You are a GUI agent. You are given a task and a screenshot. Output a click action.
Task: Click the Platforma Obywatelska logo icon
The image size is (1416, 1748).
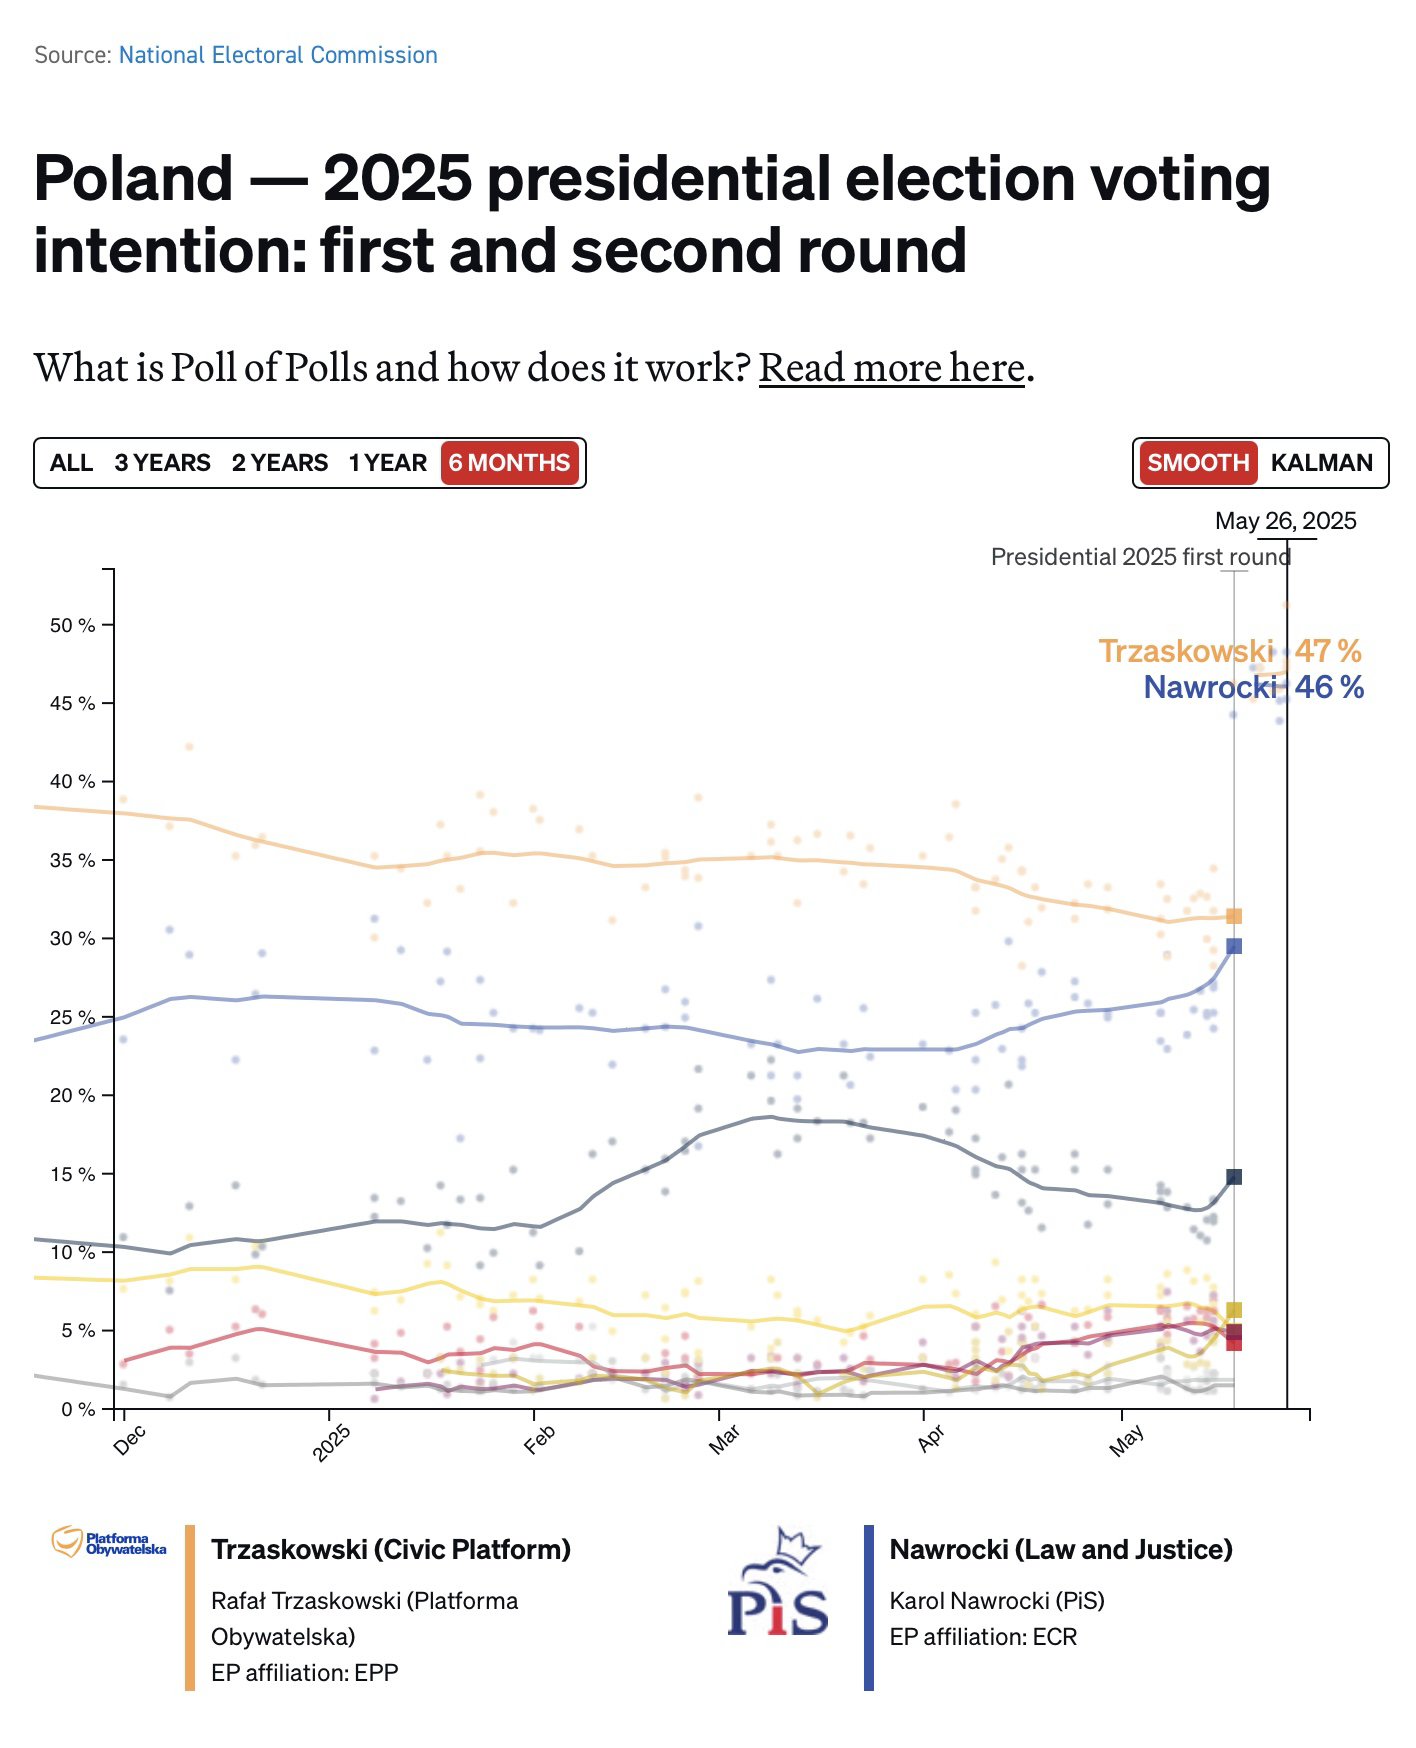point(109,1543)
